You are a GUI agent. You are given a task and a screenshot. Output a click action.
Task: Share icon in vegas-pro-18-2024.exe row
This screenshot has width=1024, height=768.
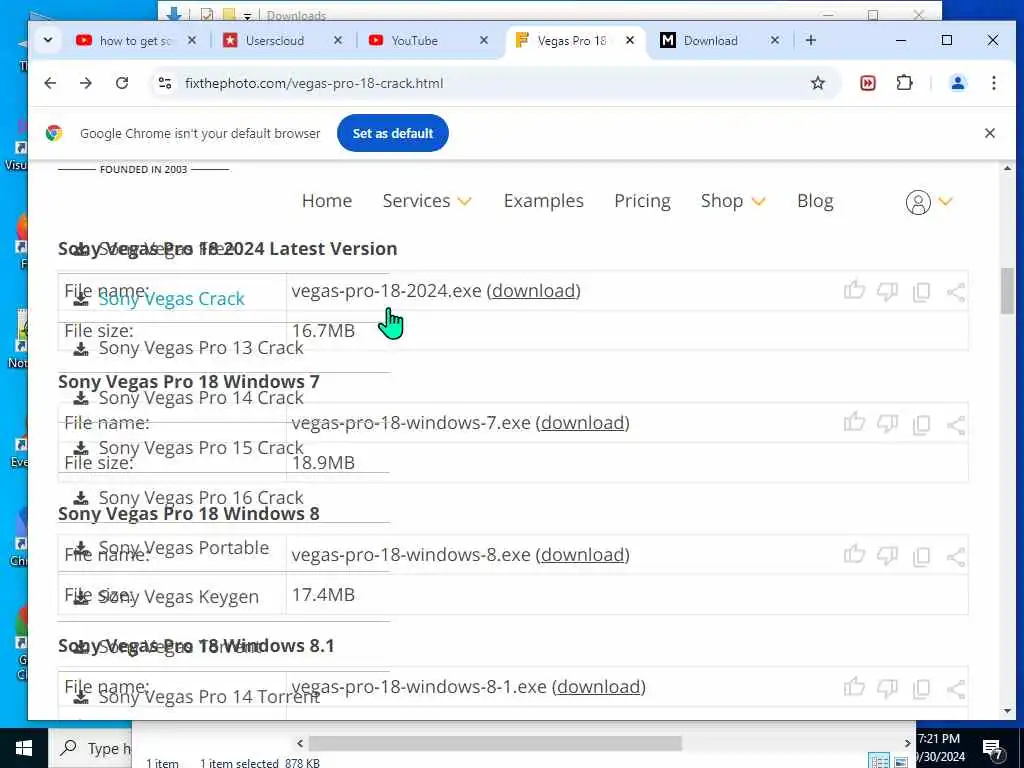955,292
